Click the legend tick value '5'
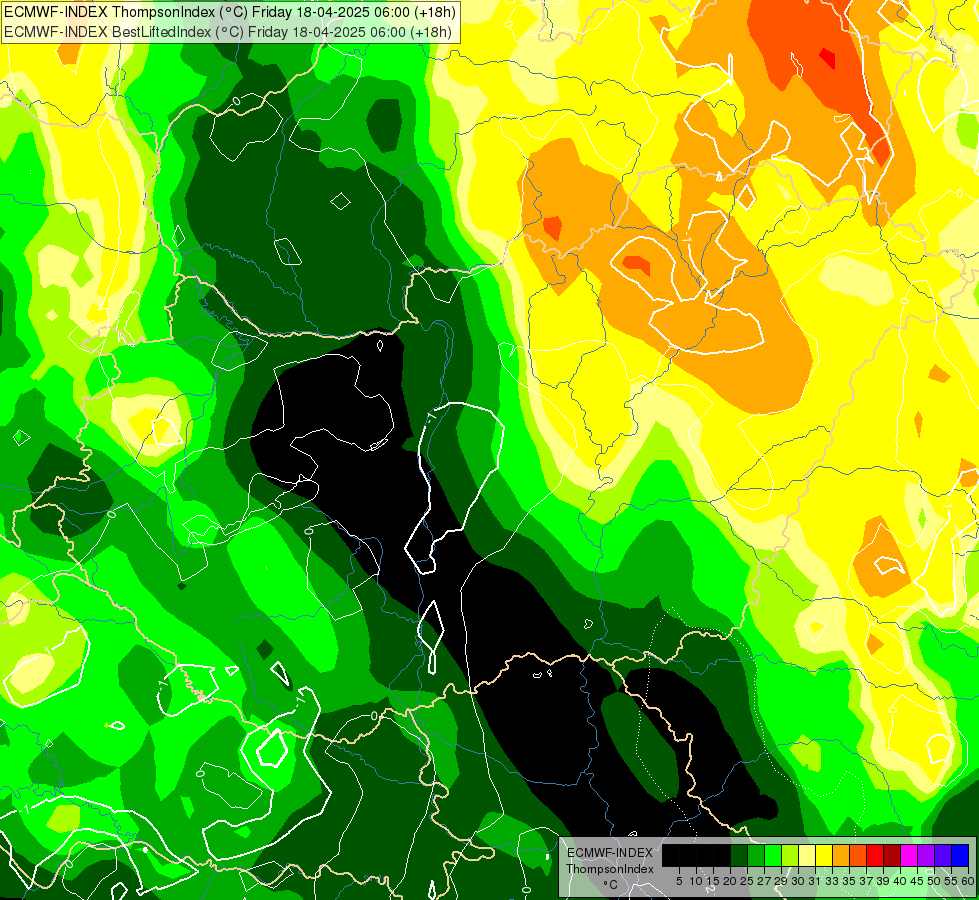The width and height of the screenshot is (979, 900). point(679,881)
